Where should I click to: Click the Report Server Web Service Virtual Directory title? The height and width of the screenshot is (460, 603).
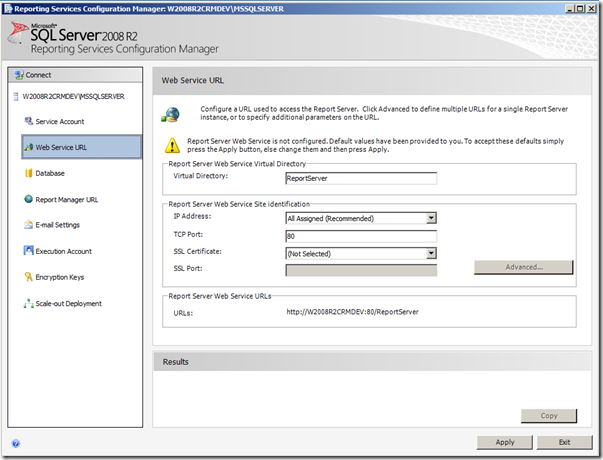pos(237,164)
